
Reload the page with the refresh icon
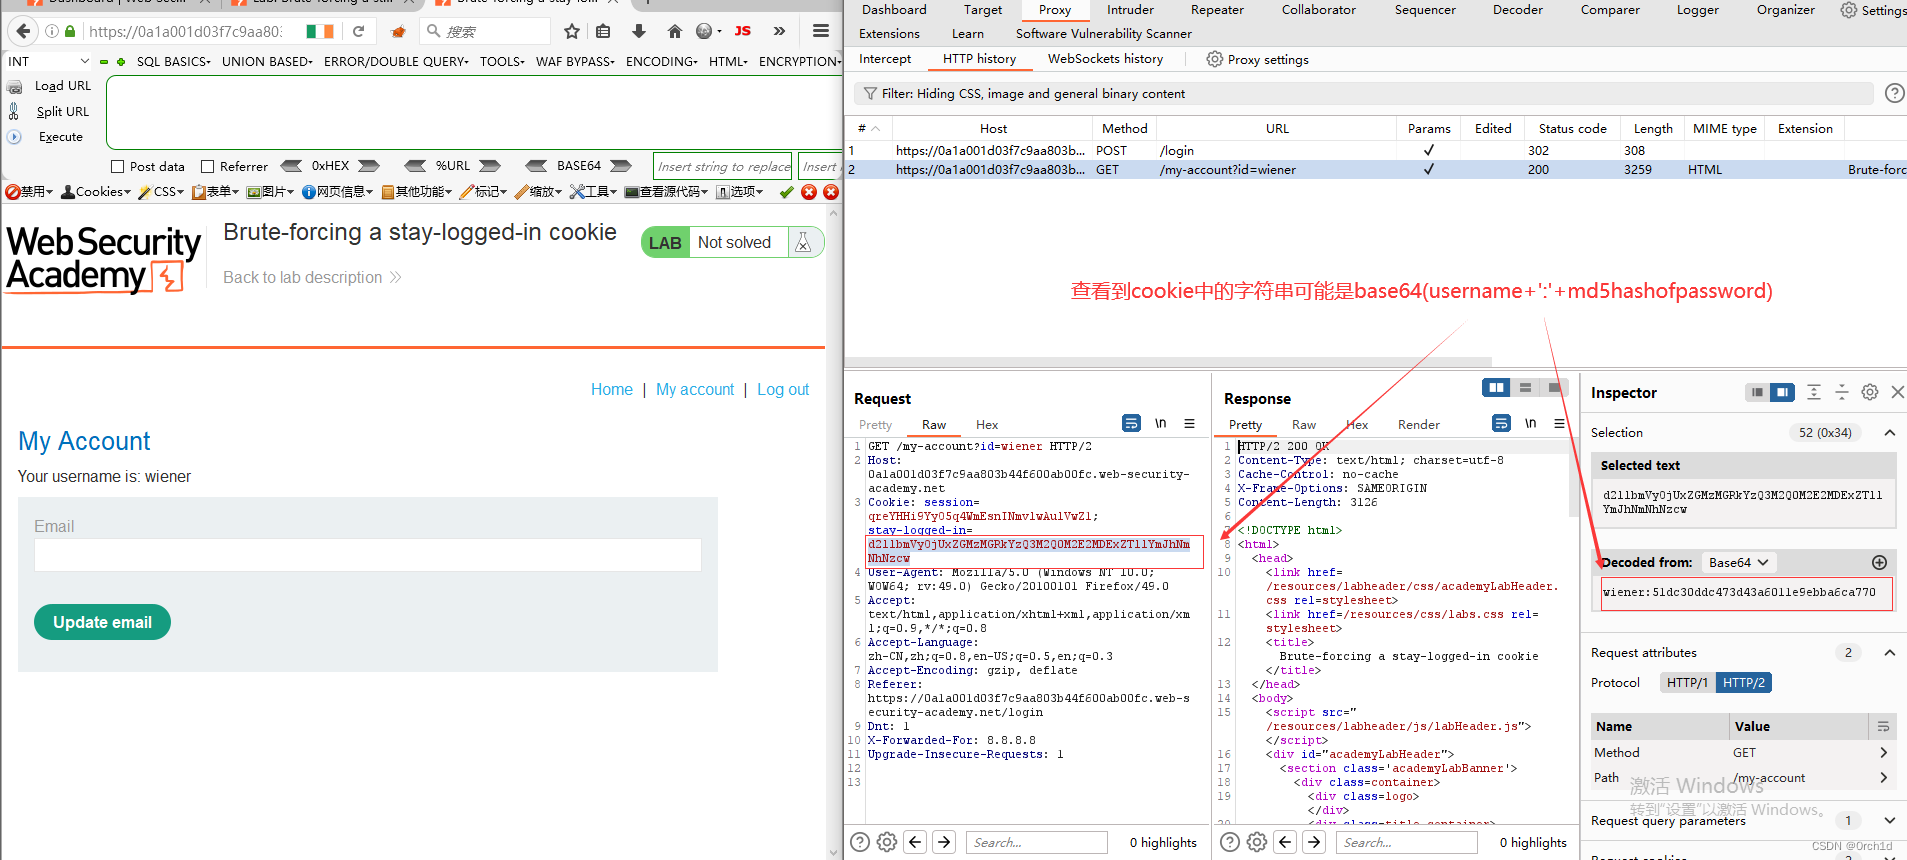(358, 31)
